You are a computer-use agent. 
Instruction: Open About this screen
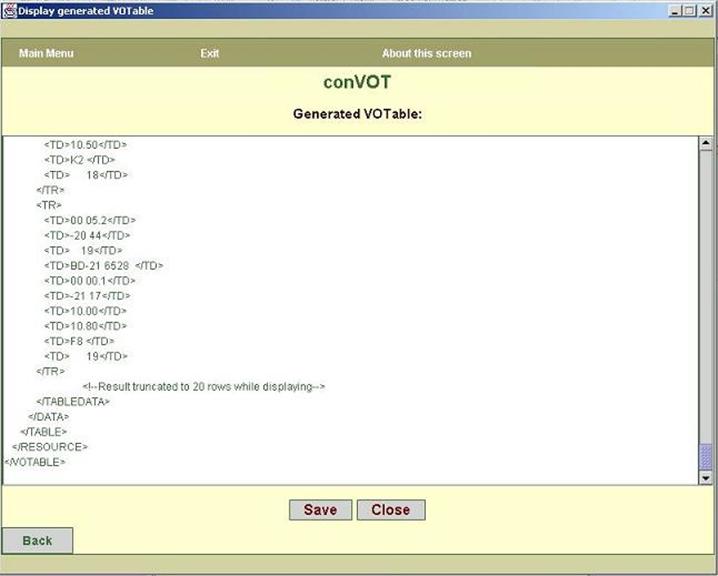tap(426, 53)
